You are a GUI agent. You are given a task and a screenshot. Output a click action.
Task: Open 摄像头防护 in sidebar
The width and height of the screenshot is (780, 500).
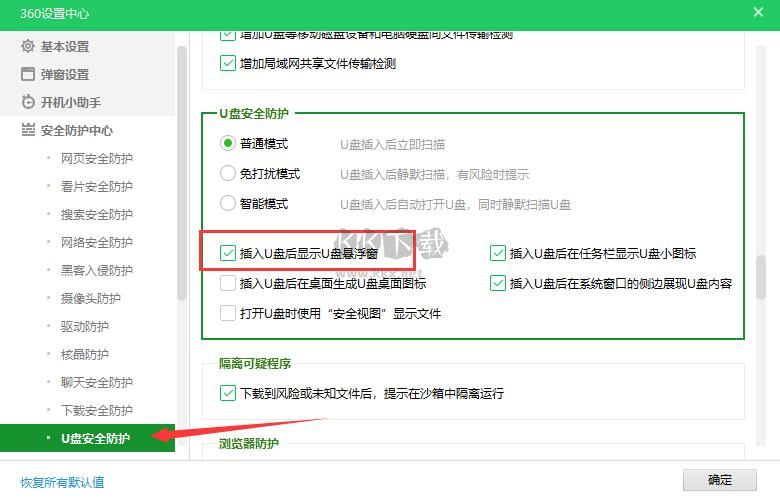91,298
